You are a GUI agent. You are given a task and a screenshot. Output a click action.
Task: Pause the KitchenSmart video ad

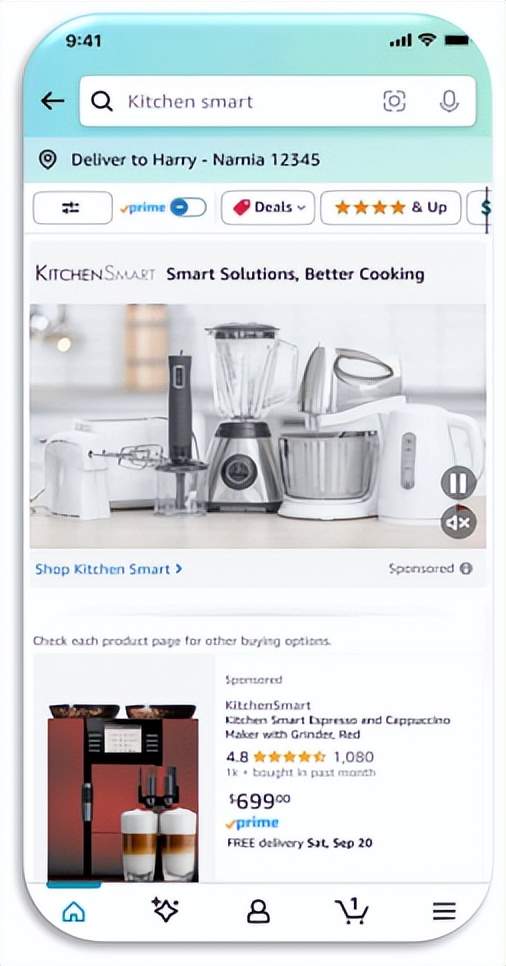click(459, 483)
